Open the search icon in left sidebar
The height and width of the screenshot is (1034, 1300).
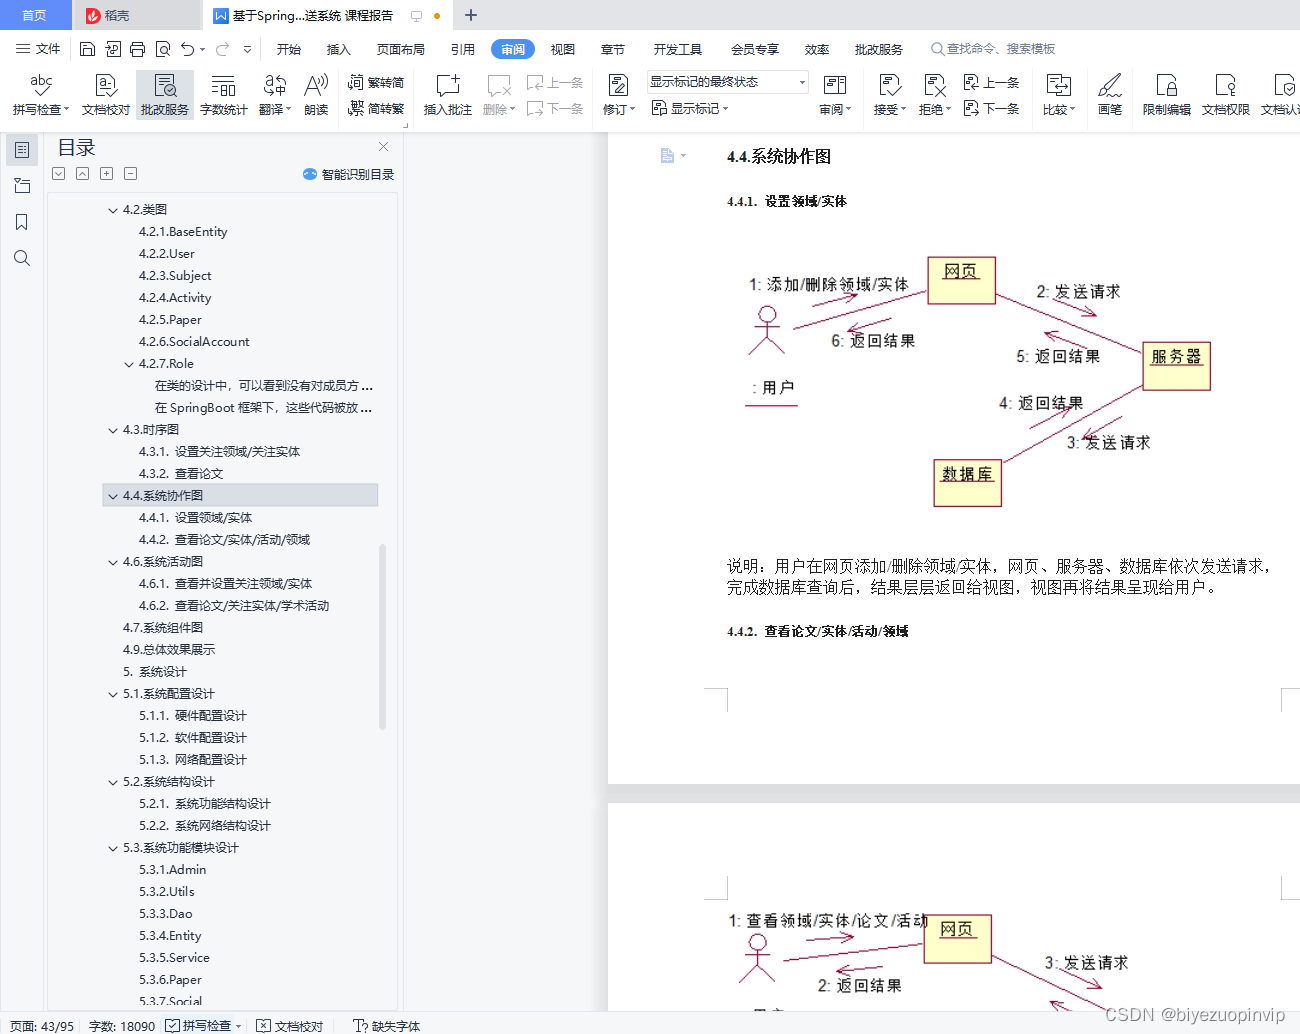(22, 258)
